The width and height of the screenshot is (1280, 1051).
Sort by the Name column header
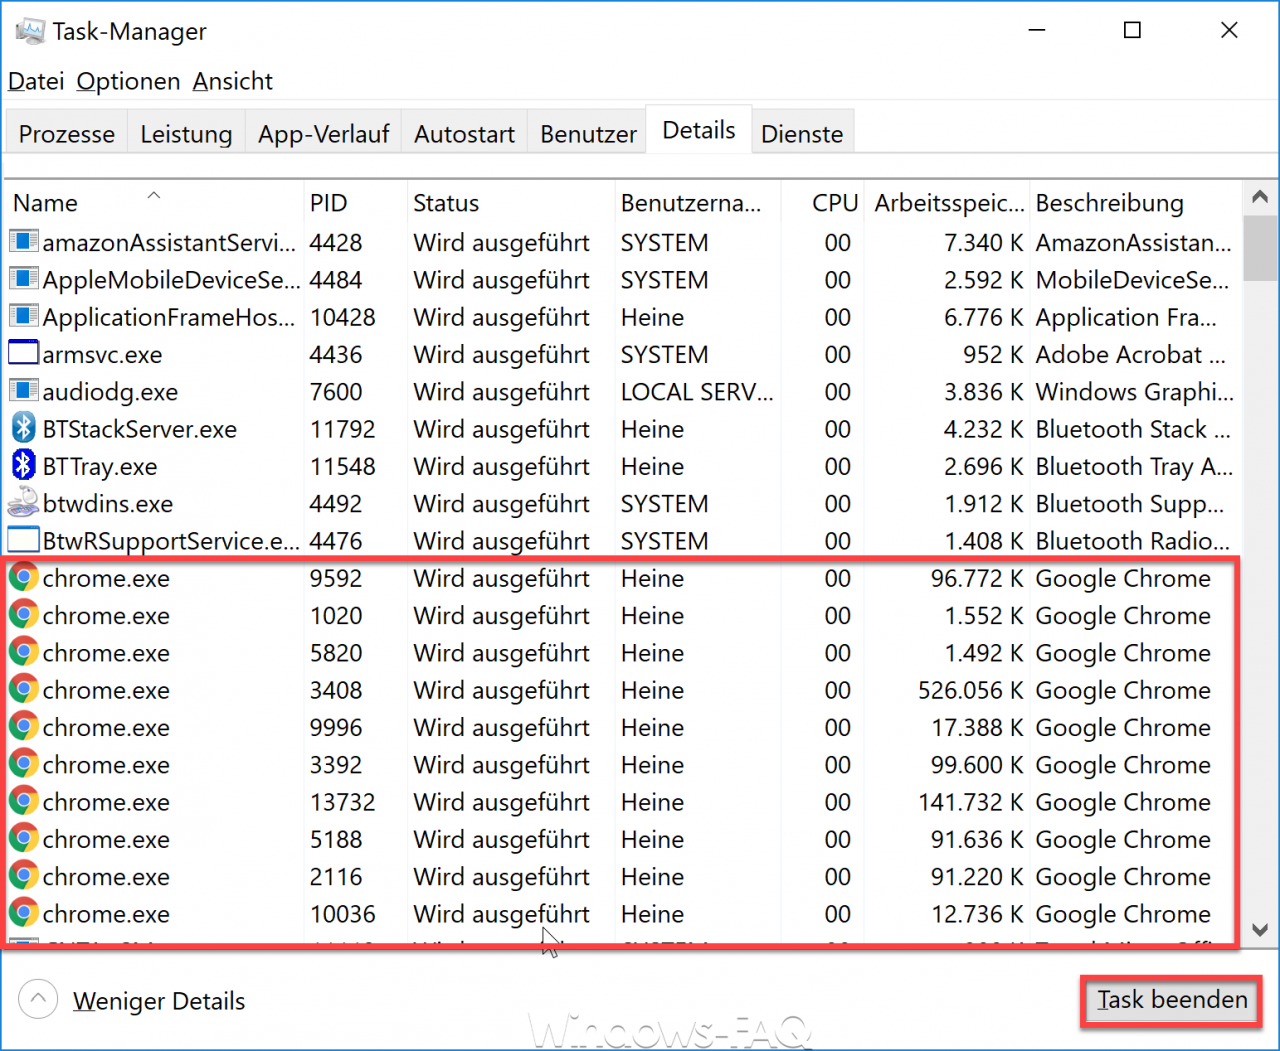coord(154,202)
